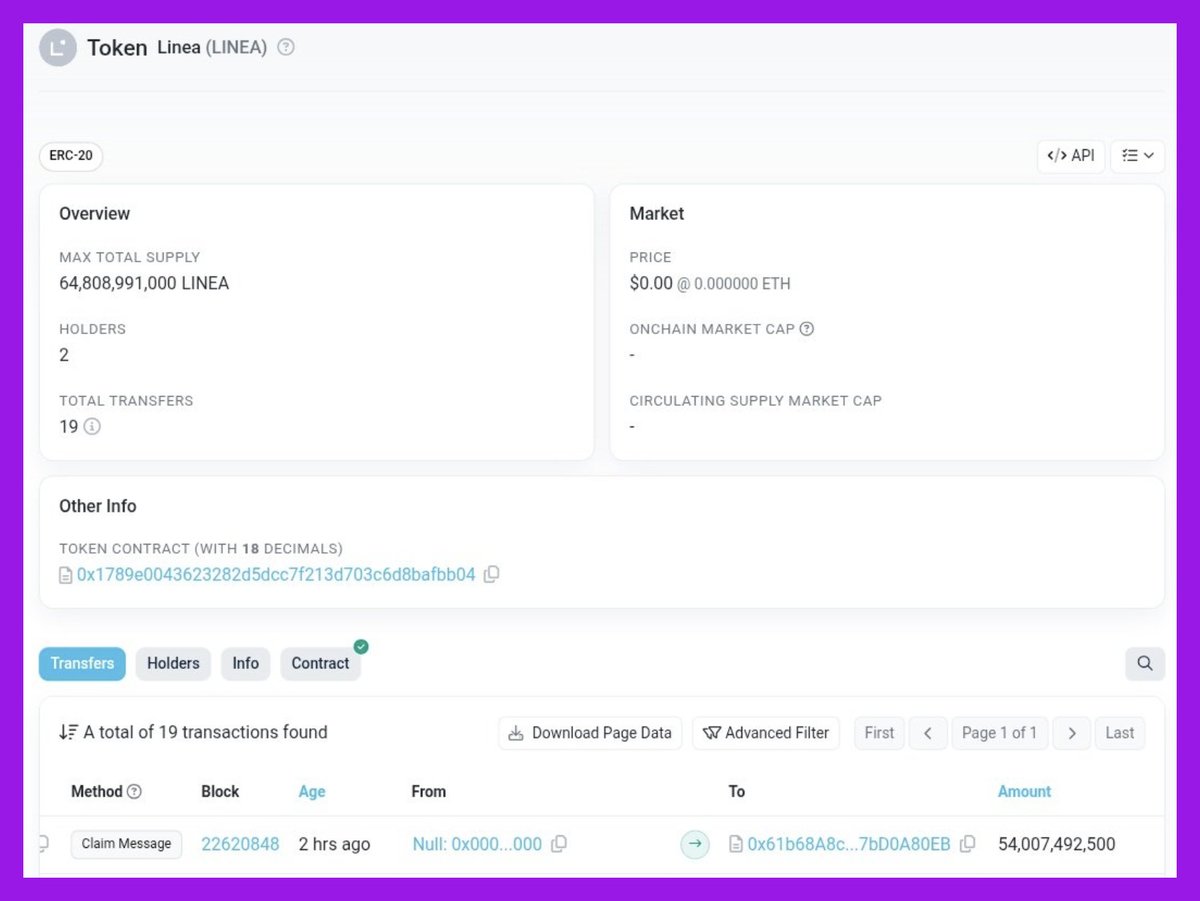Copy the token contract address
Screen dimensions: 1200x901
[491, 575]
